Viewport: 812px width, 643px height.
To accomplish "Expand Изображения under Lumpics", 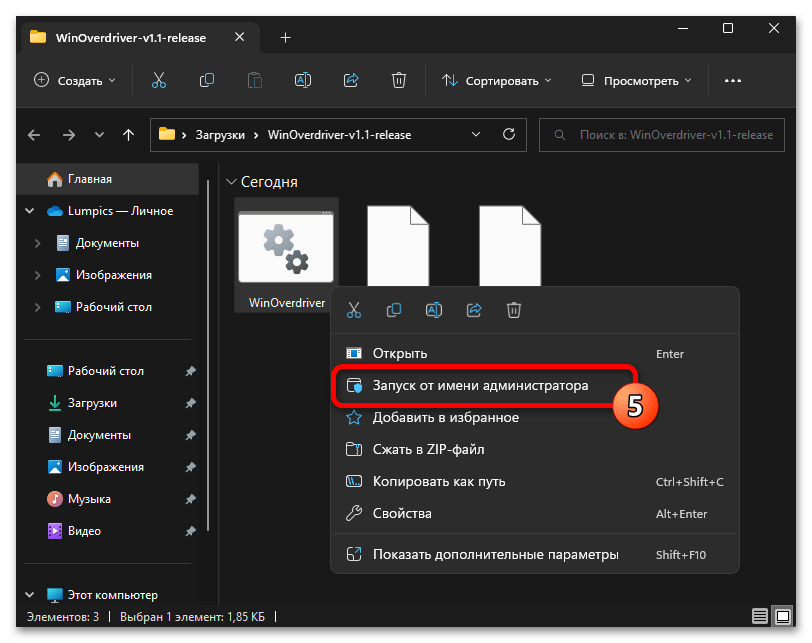I will [x=37, y=275].
